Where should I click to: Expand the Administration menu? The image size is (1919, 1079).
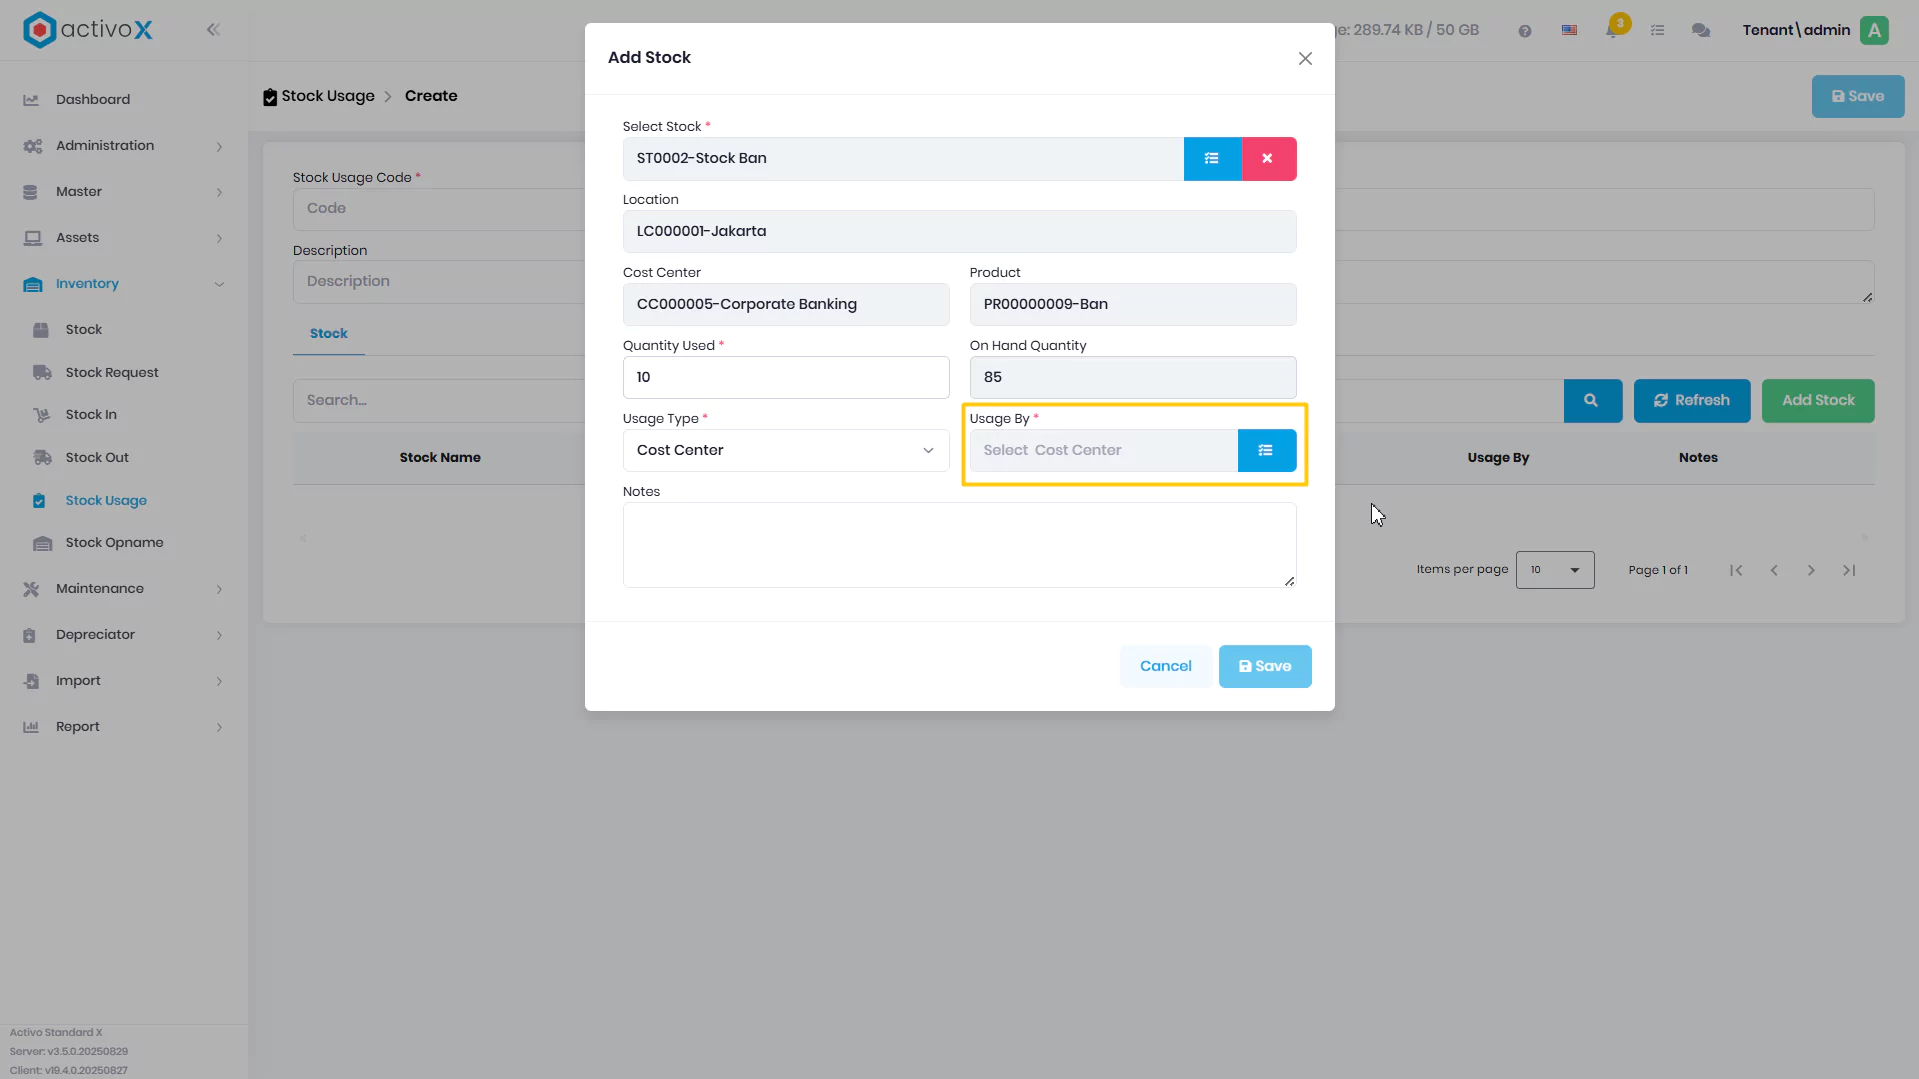(x=124, y=146)
